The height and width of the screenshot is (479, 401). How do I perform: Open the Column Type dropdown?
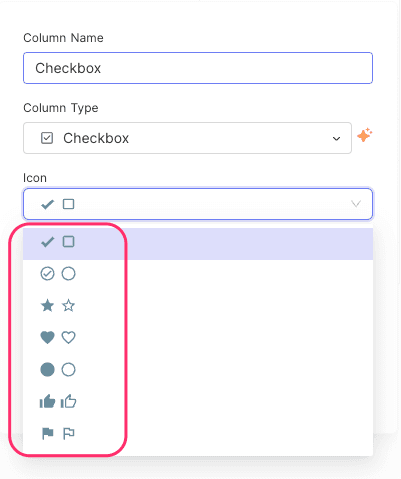(x=187, y=138)
